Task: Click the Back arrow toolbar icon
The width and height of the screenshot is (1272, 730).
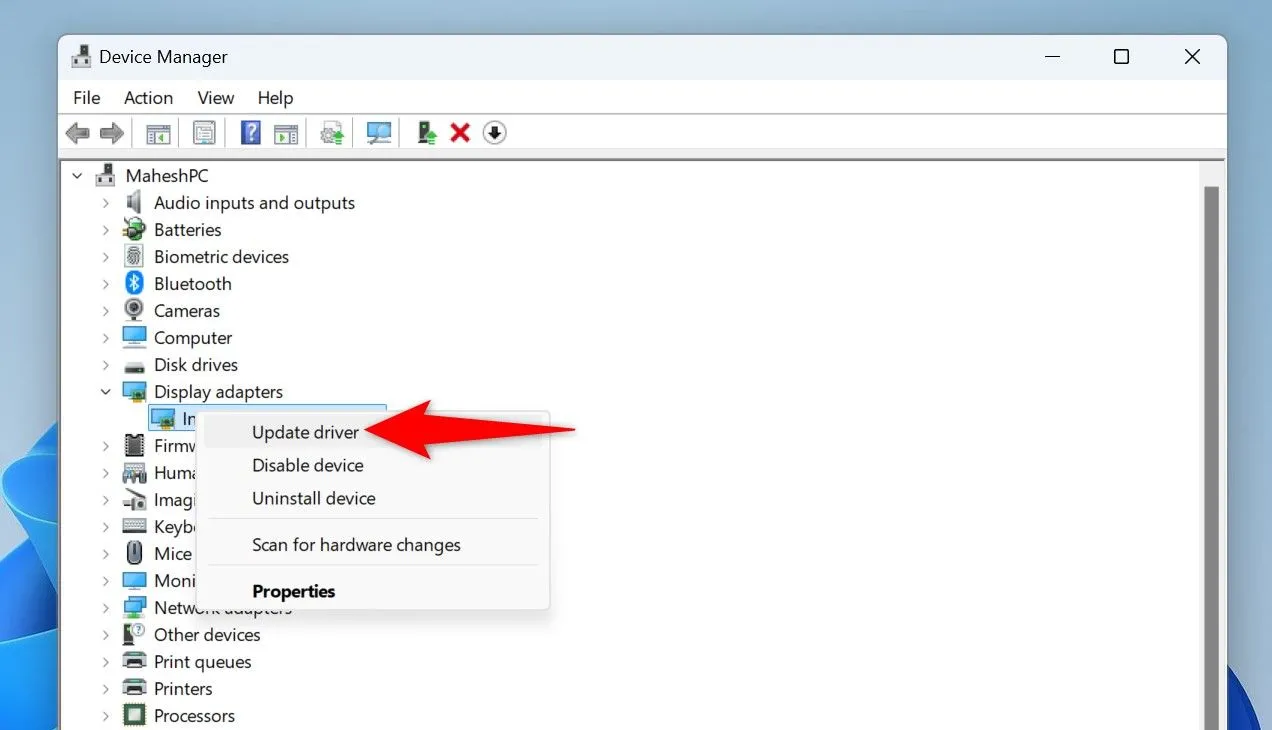Action: click(77, 132)
